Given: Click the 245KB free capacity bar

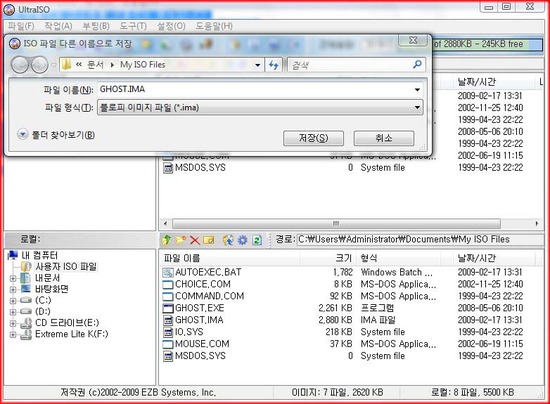Looking at the screenshot, I should tap(488, 44).
